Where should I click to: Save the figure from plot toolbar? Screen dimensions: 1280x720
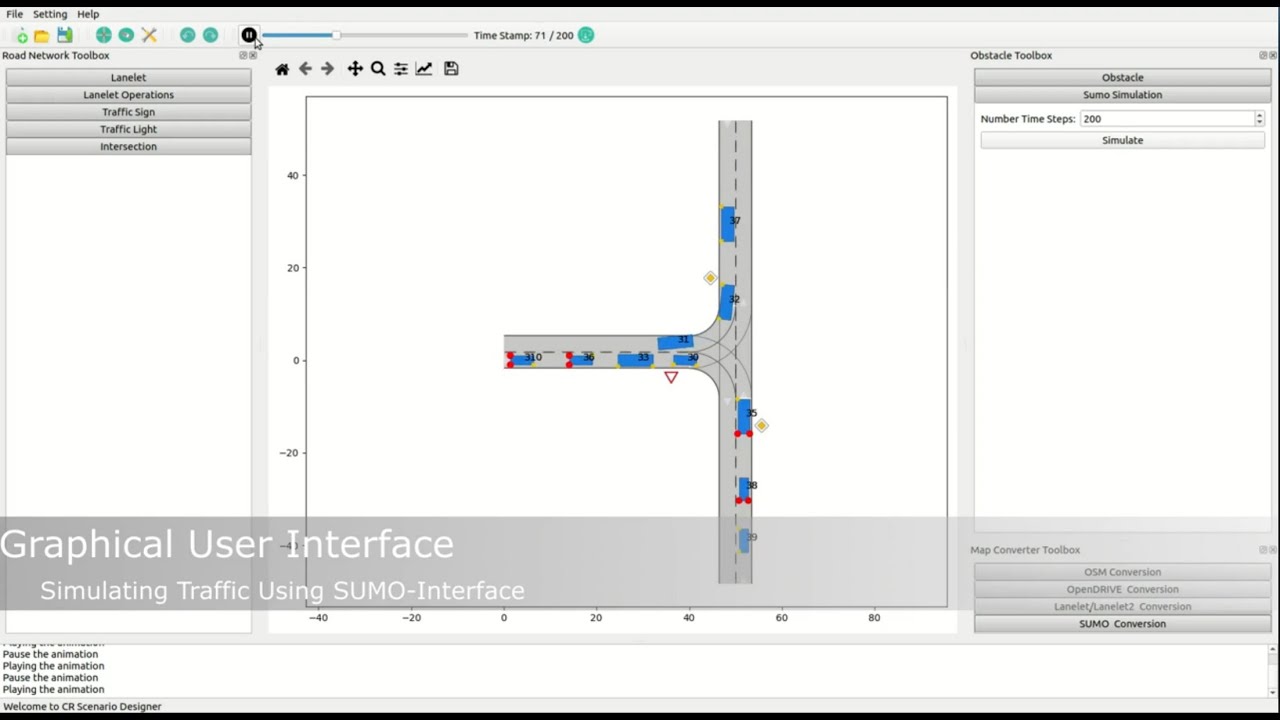coord(451,69)
